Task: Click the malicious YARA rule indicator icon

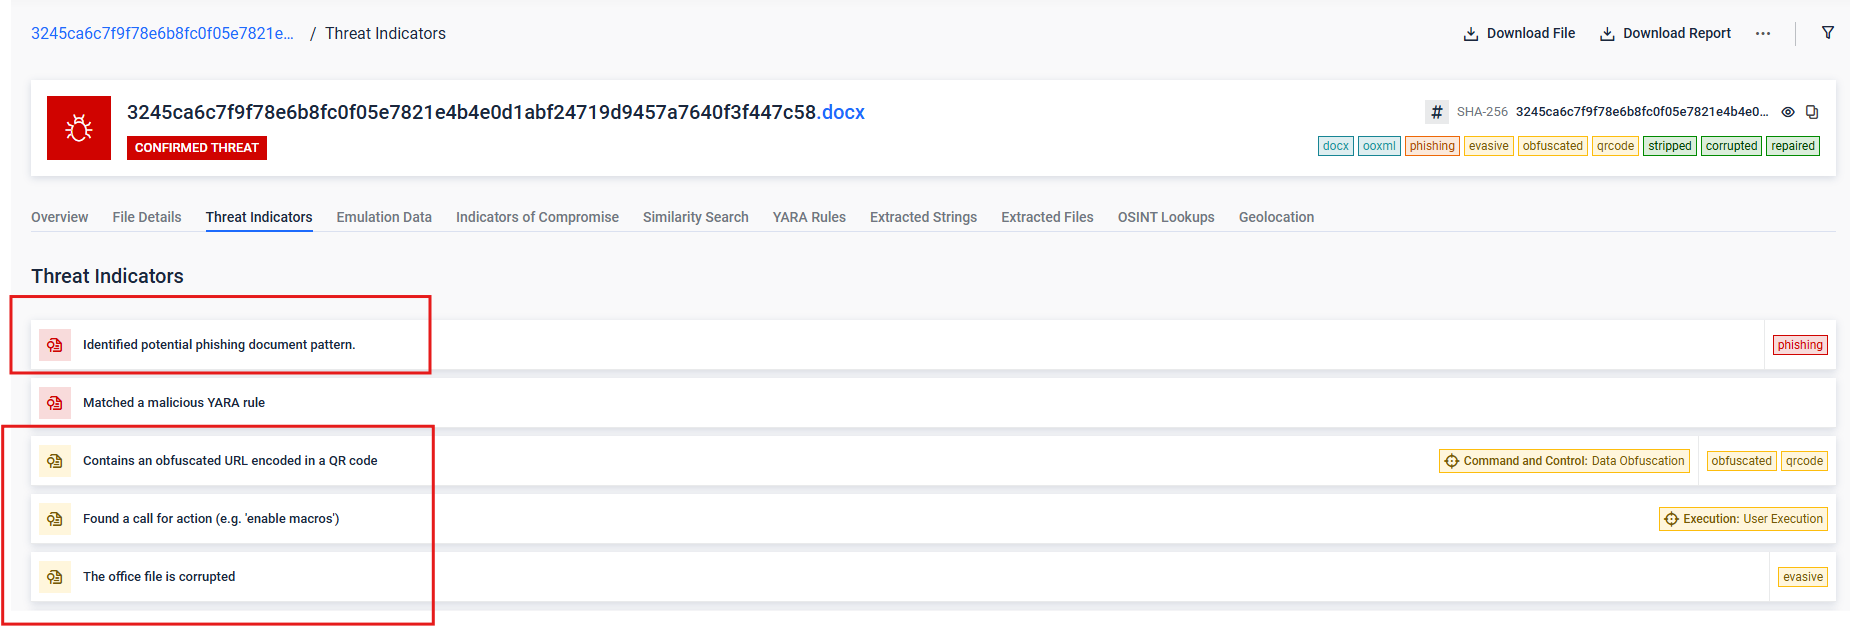Action: (x=55, y=403)
